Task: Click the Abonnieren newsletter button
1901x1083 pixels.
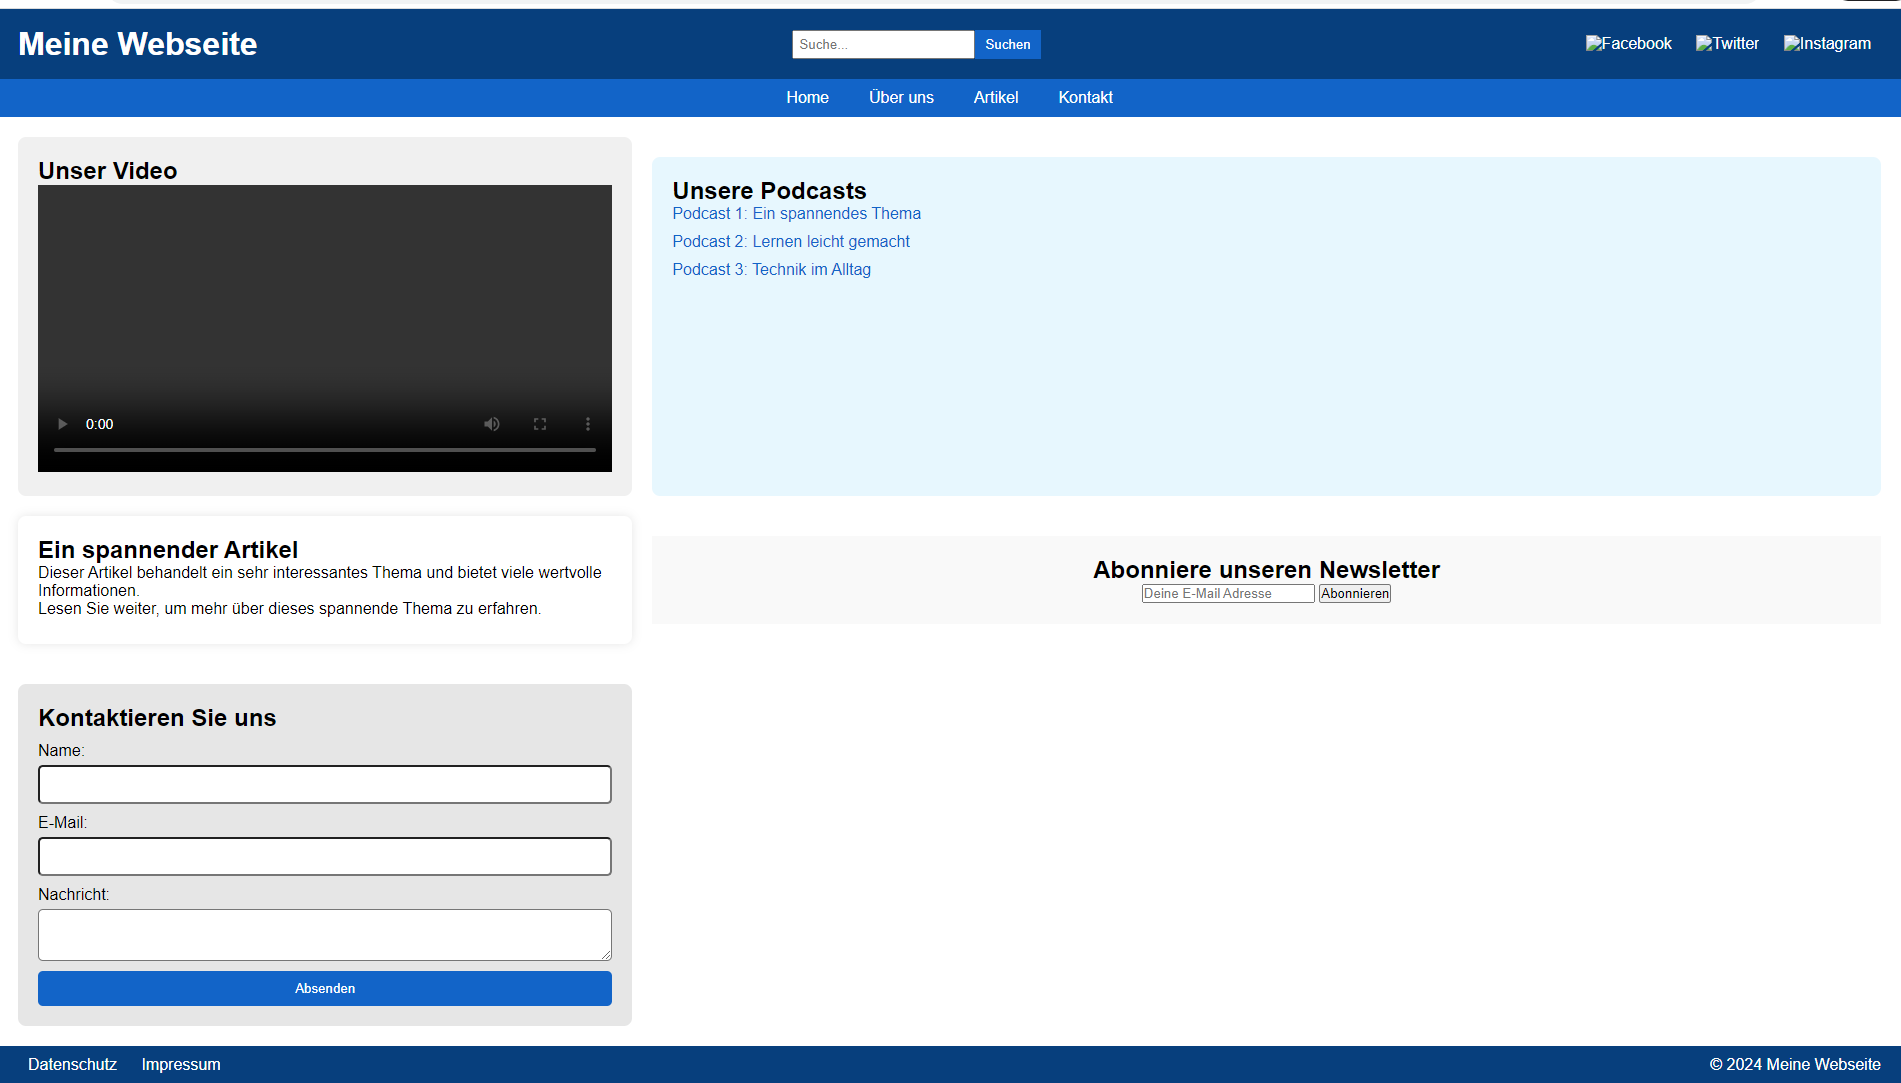Action: tap(1354, 594)
